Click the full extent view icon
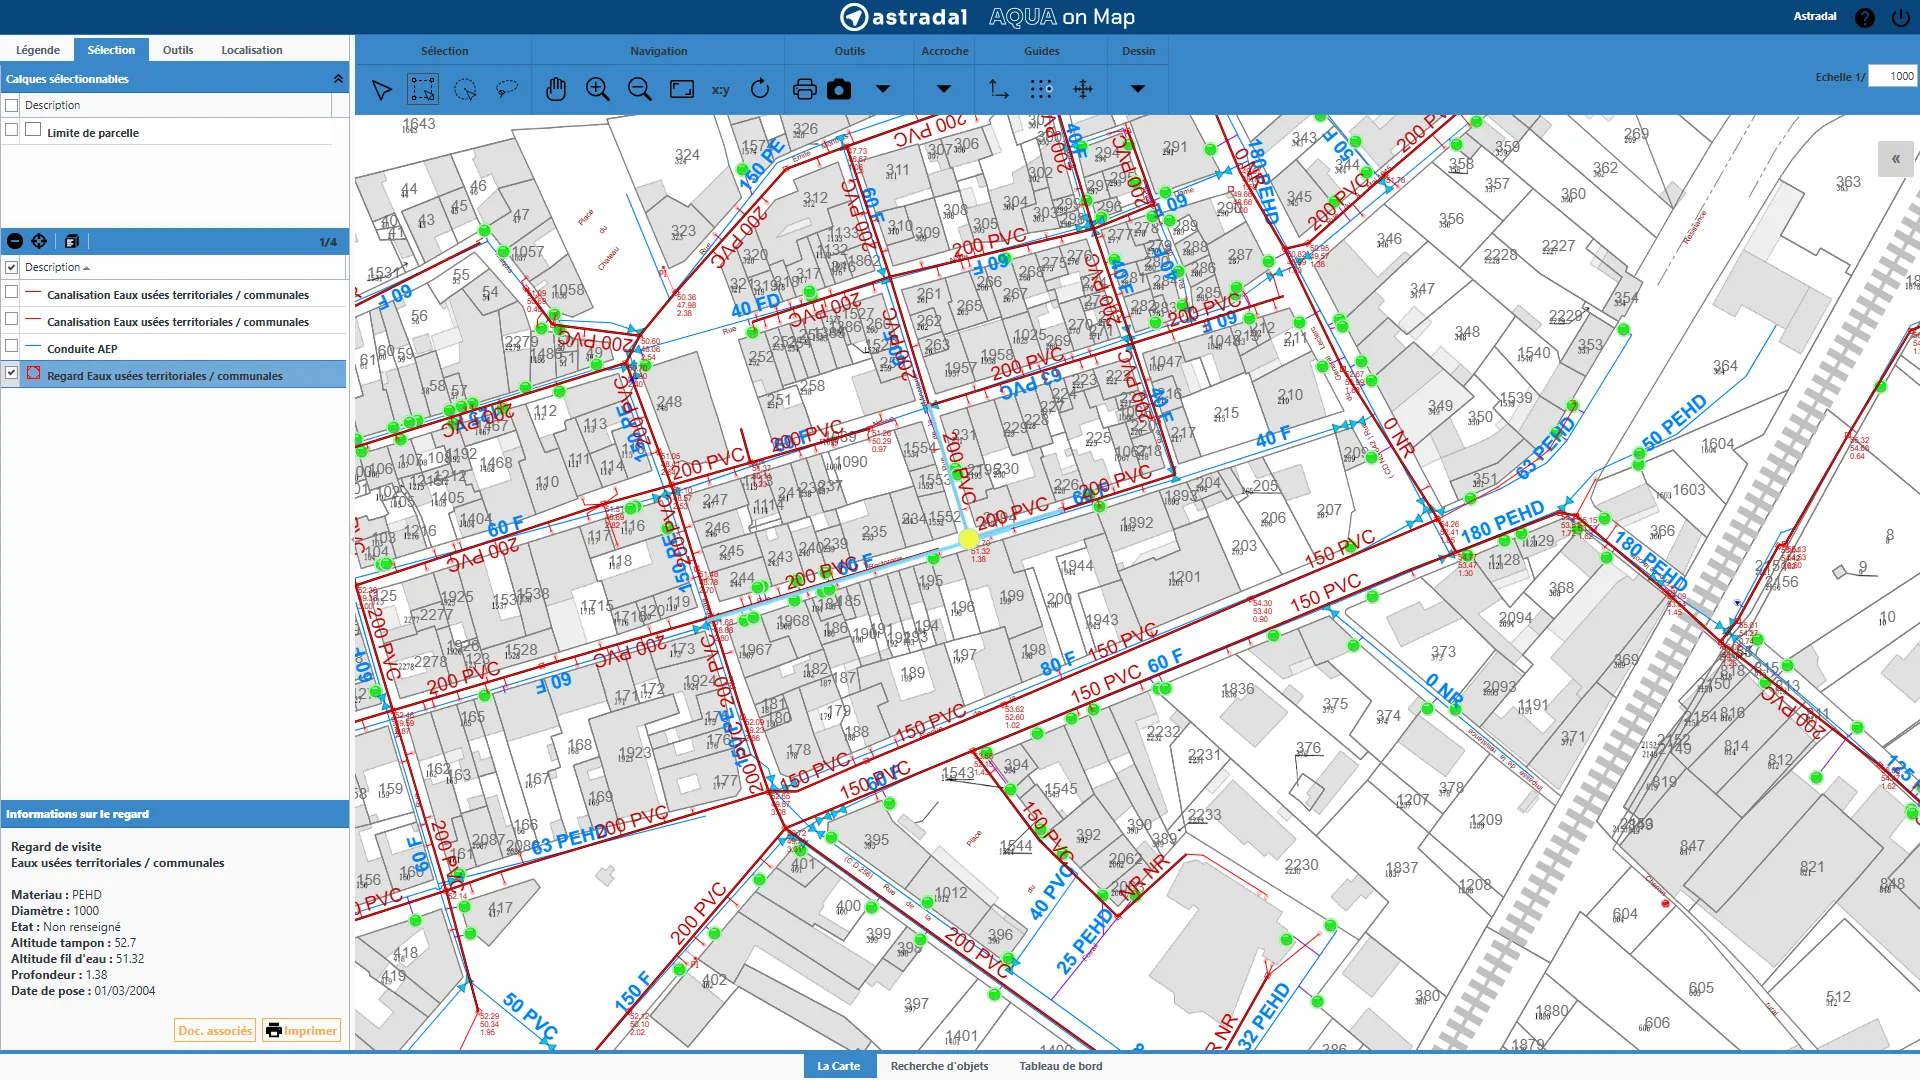The height and width of the screenshot is (1080, 1920). point(682,90)
